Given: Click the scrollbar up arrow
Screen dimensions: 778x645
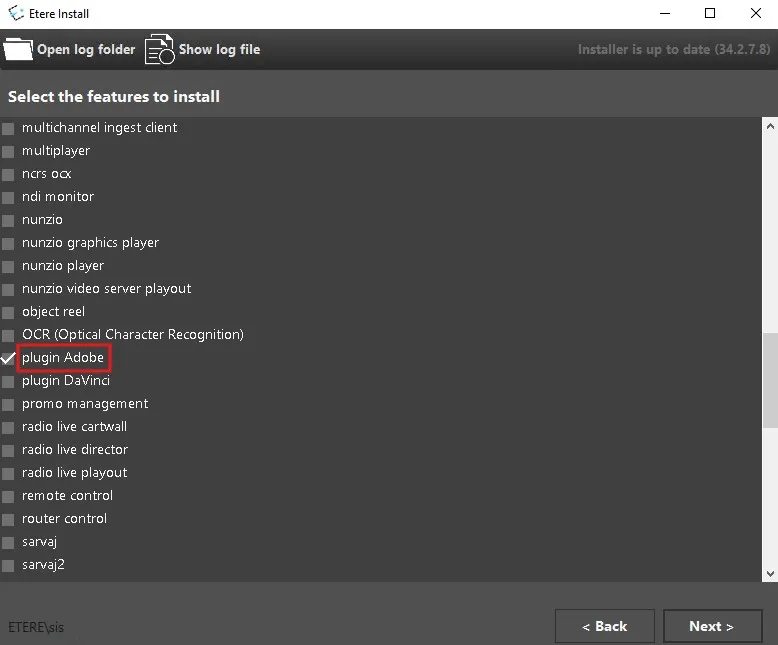Looking at the screenshot, I should click(x=770, y=126).
